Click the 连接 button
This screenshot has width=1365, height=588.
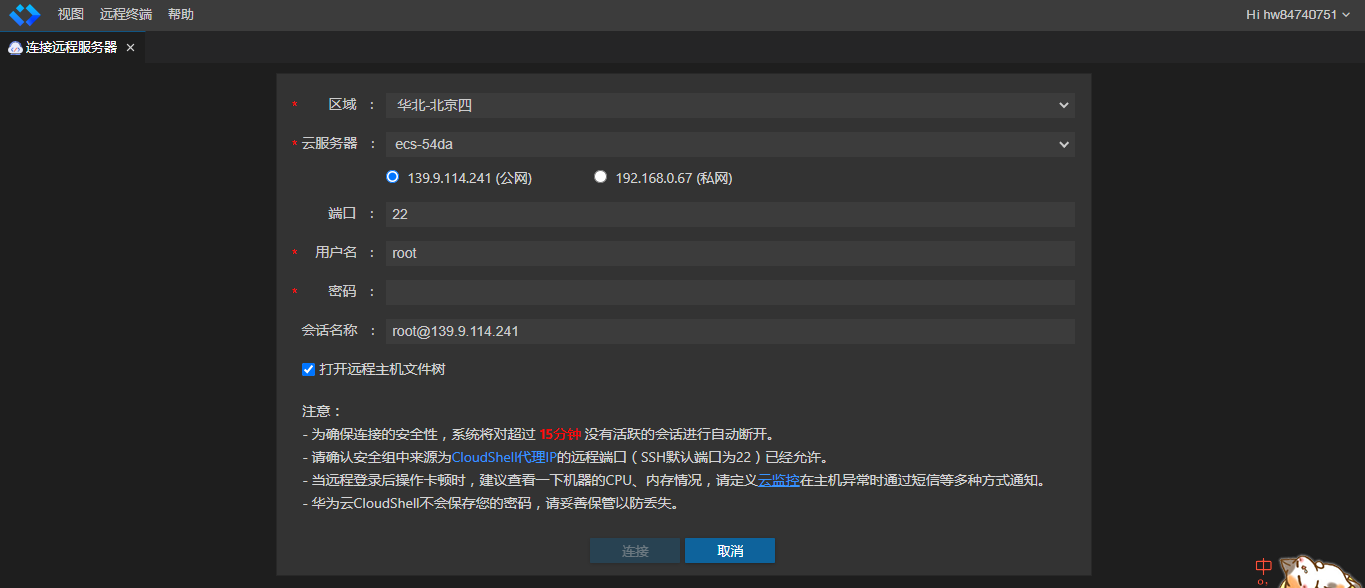[x=635, y=551]
